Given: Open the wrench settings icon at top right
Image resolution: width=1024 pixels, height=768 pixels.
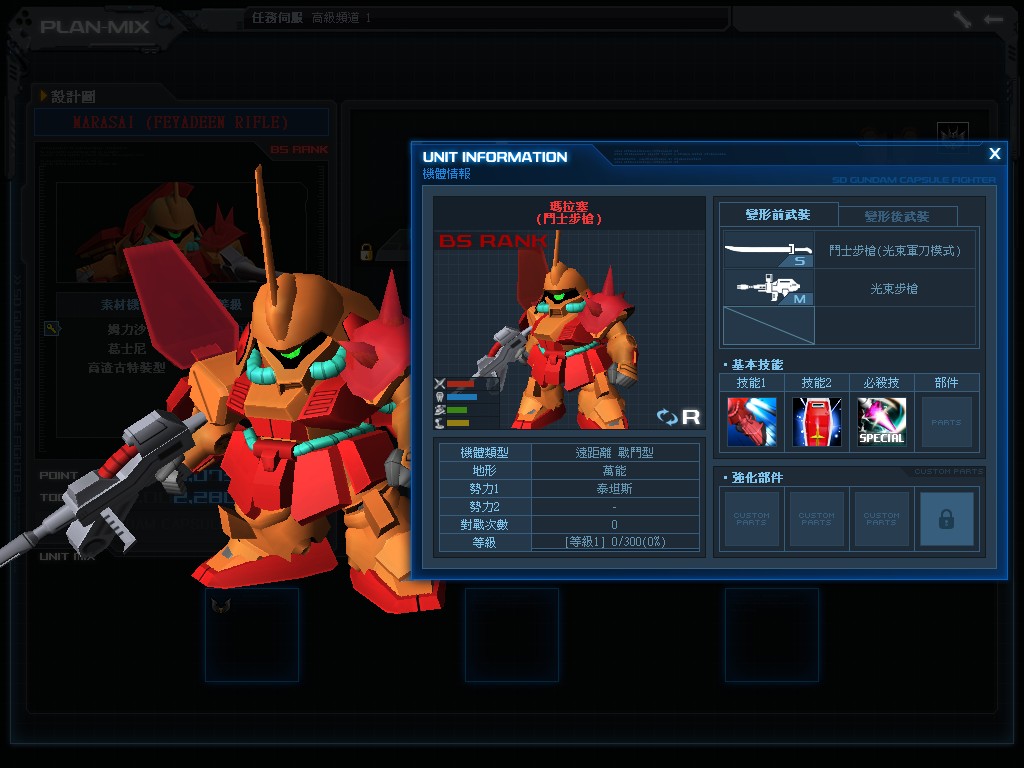Looking at the screenshot, I should 961,19.
